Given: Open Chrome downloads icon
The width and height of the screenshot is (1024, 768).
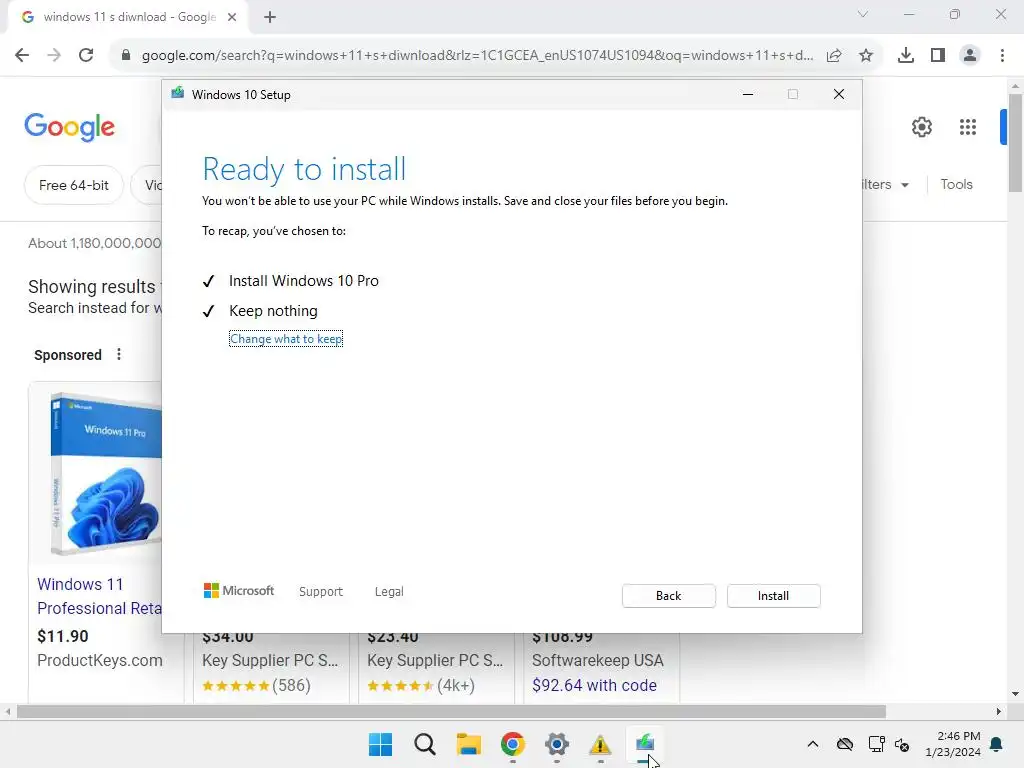Looking at the screenshot, I should coord(906,56).
